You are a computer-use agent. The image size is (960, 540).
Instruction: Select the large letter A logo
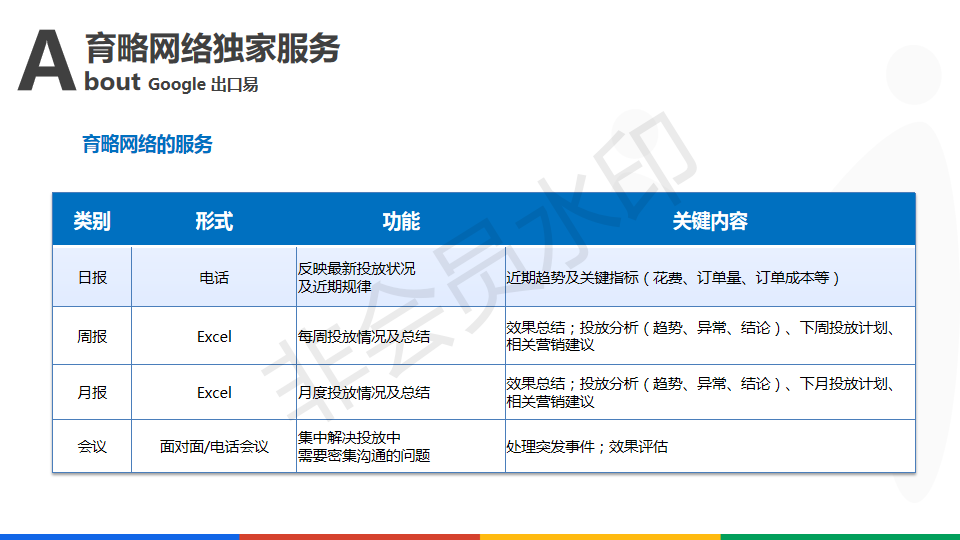coord(47,63)
